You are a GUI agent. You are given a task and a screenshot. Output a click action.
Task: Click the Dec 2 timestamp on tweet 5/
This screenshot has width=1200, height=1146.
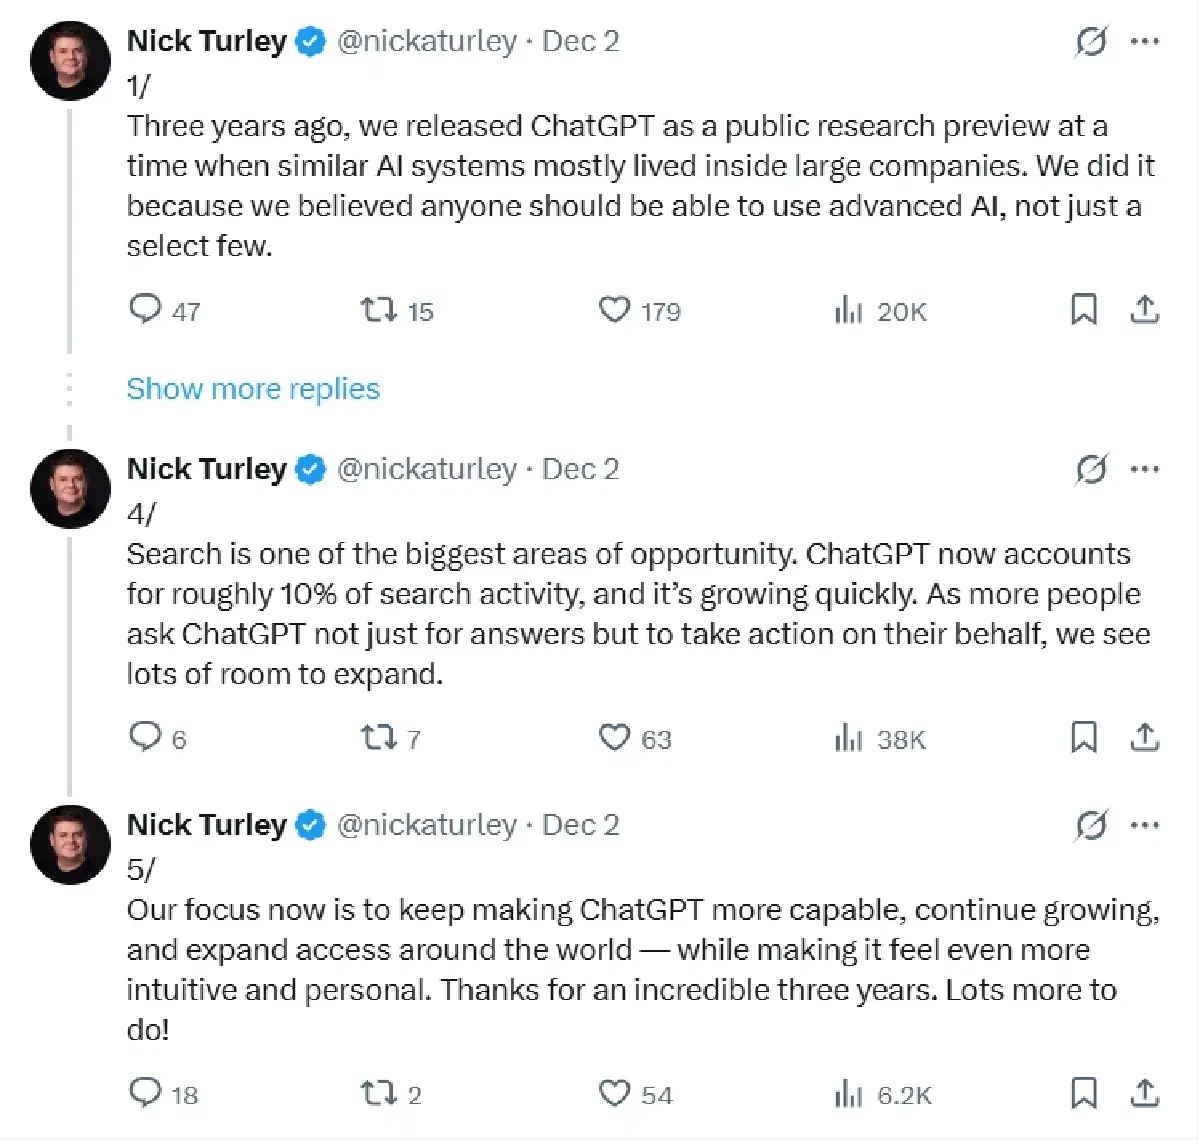click(x=580, y=825)
